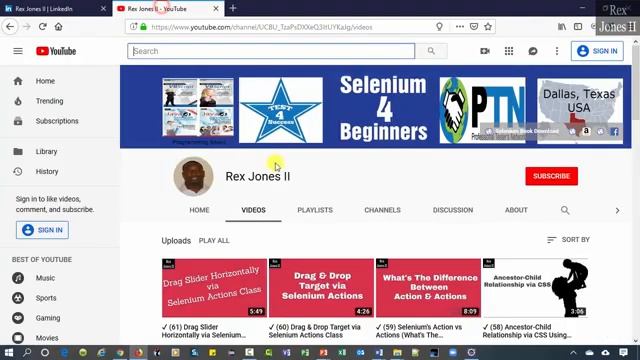This screenshot has width=640, height=360.
Task: Switch to the ABOUT tab
Action: pyautogui.click(x=516, y=210)
